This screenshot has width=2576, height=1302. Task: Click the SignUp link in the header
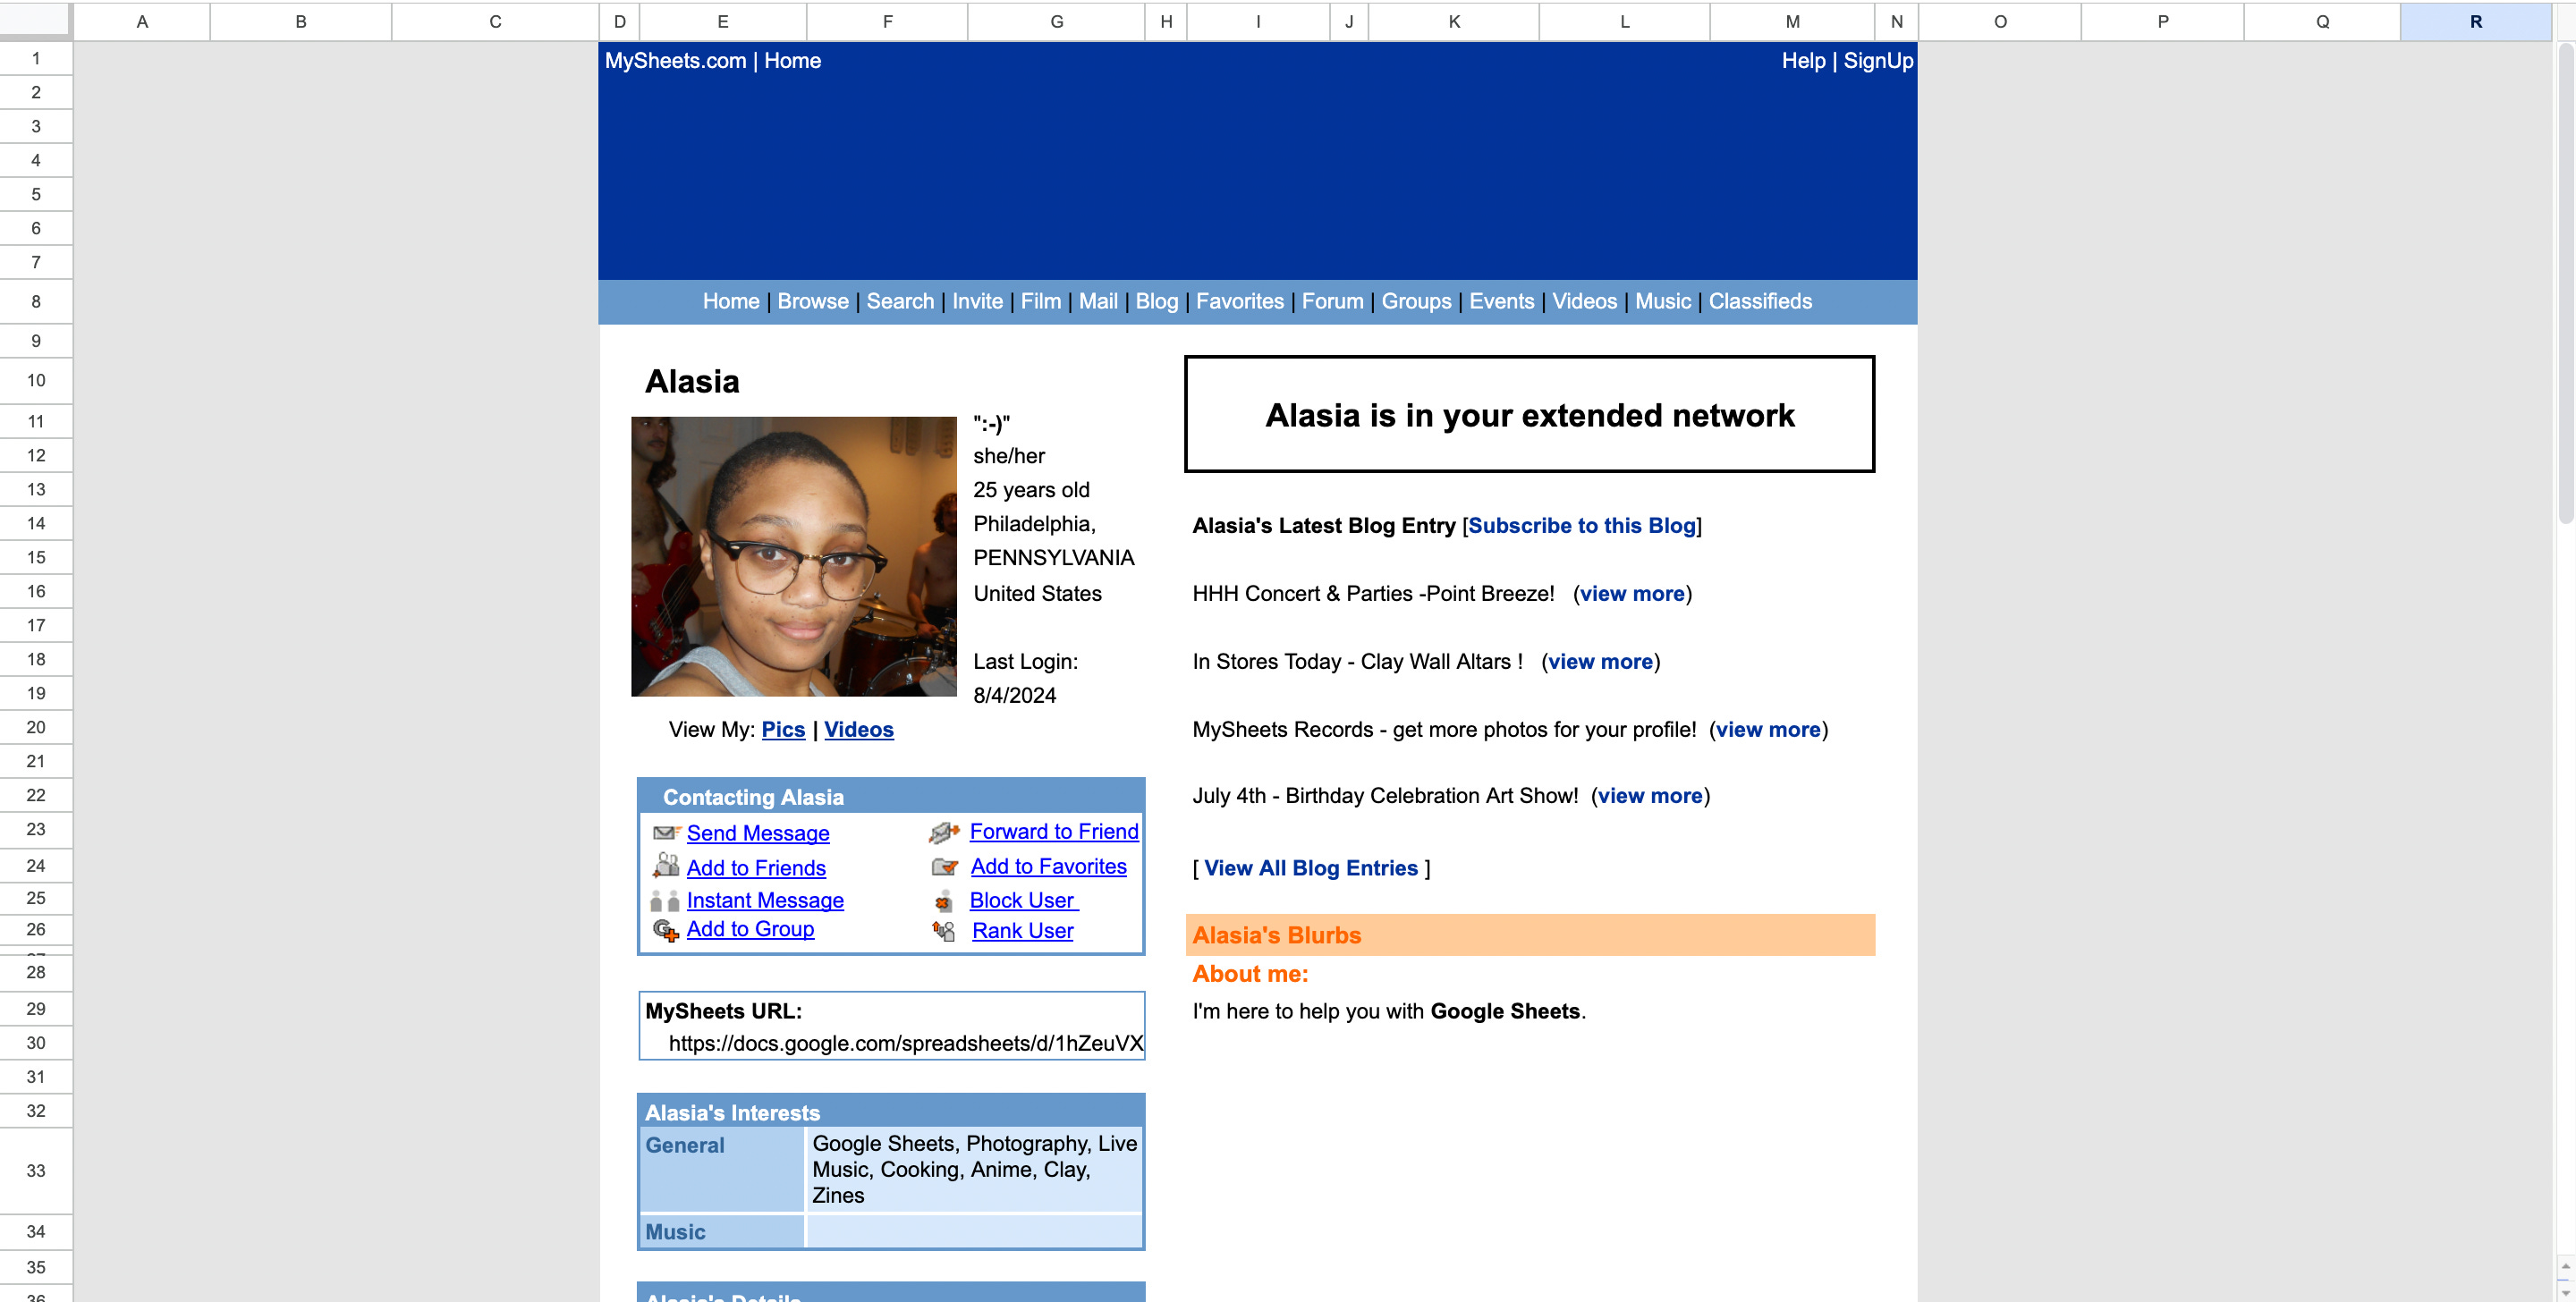point(1877,61)
